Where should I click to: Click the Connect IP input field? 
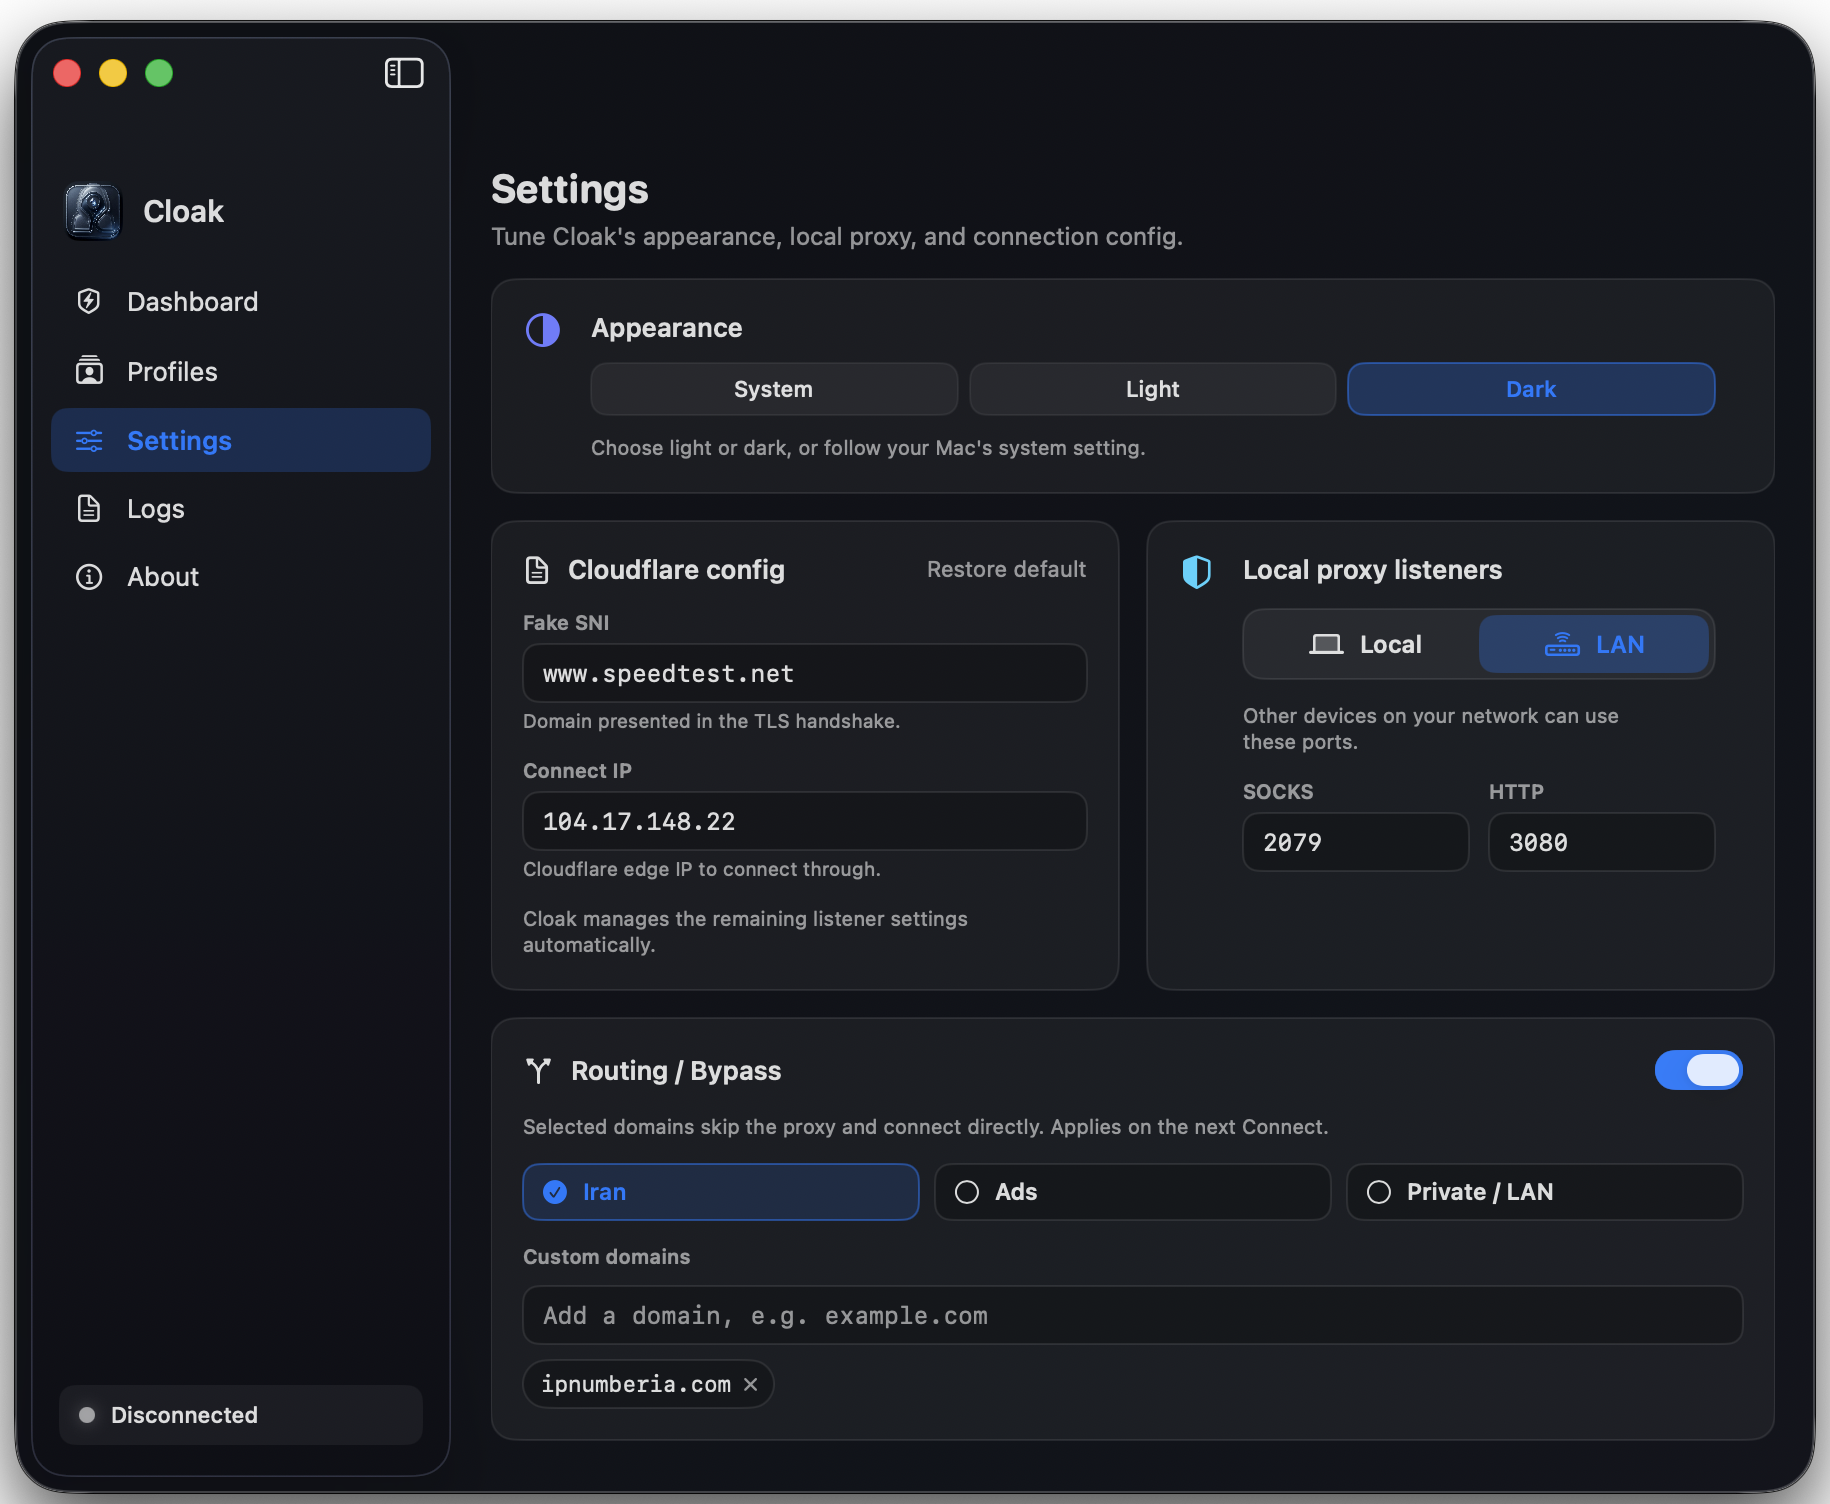click(804, 821)
